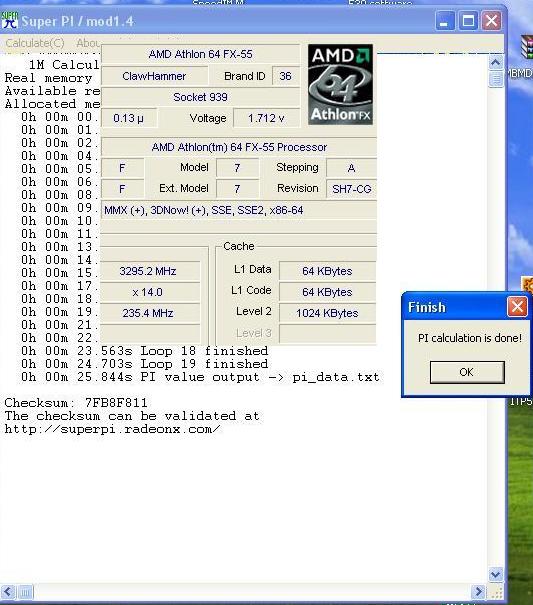
Task: Minimize the Super PI window
Action: [x=445, y=20]
